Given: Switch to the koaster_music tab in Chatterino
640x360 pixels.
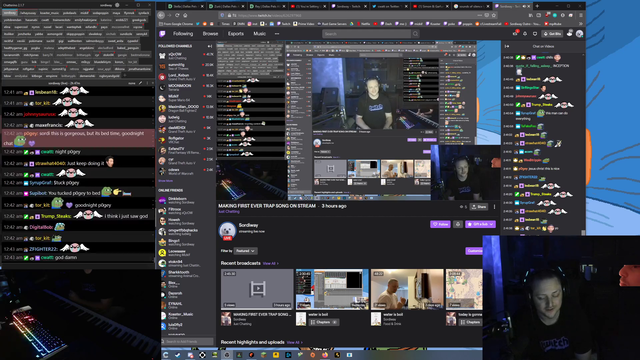Looking at the screenshot, I should coord(49,13).
